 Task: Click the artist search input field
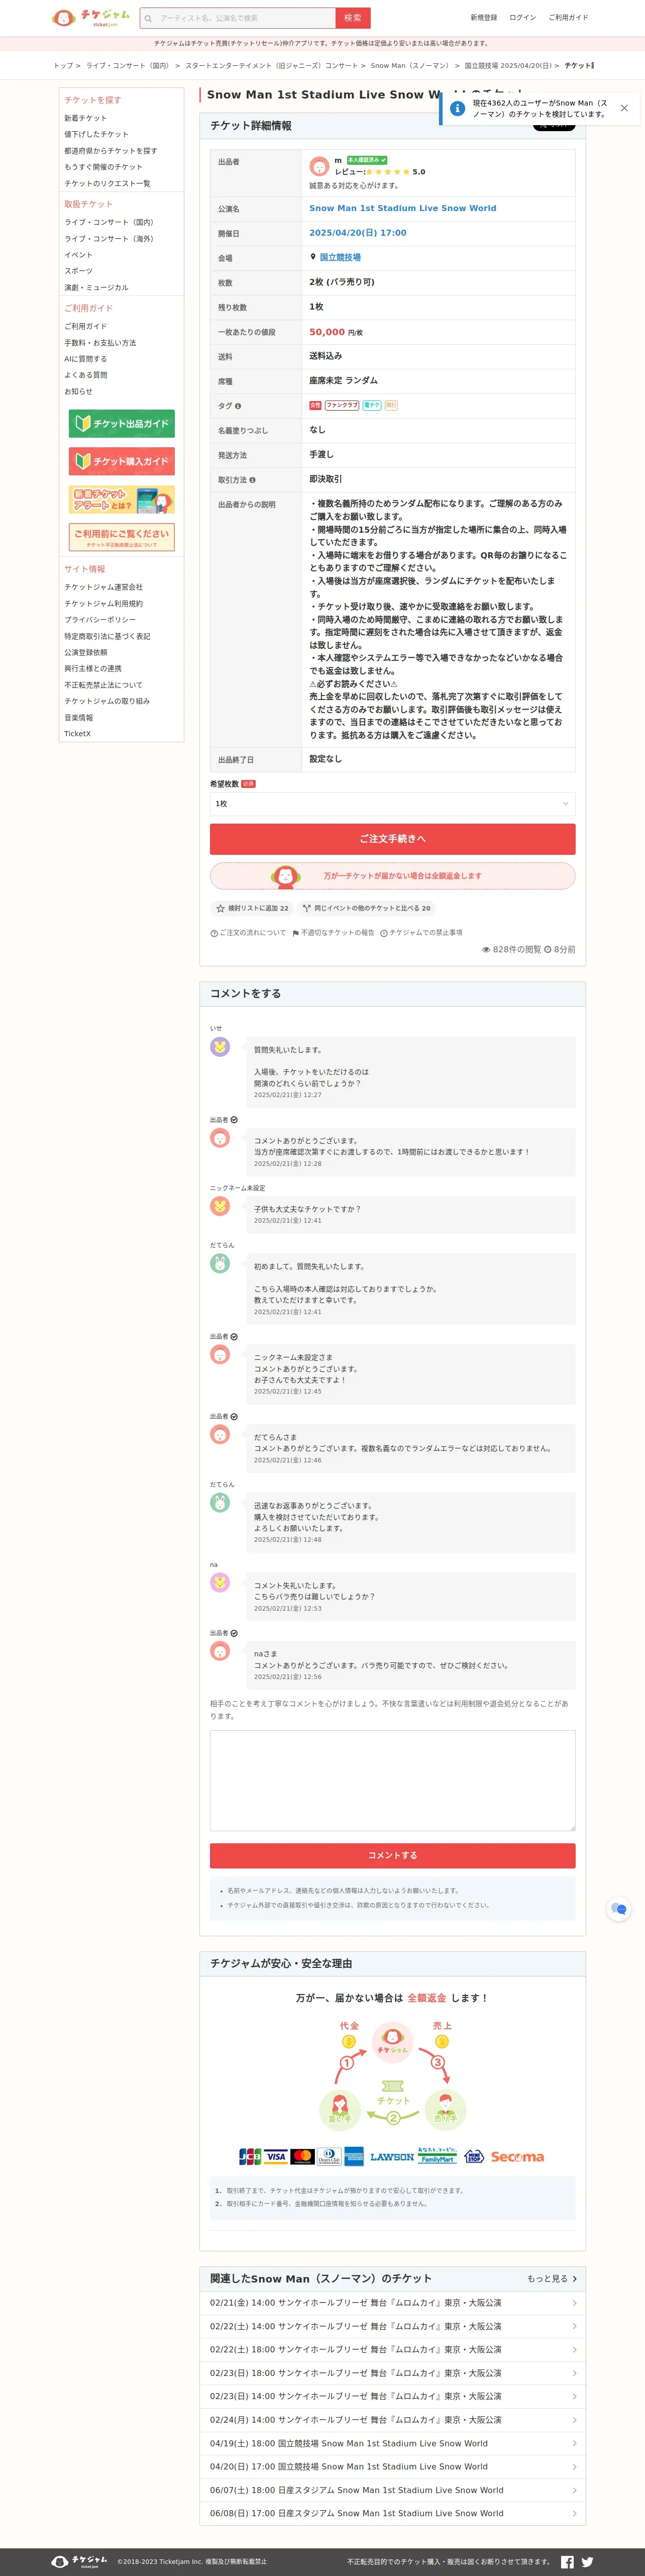pos(245,18)
